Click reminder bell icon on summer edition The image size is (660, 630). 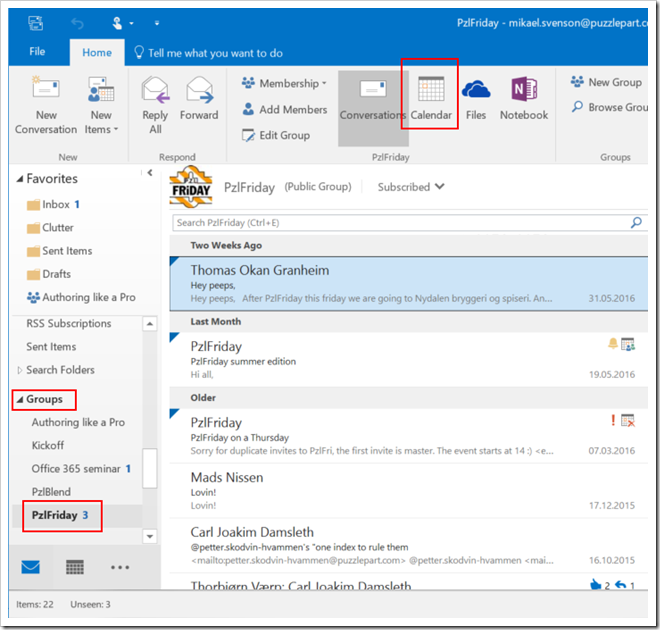point(613,343)
